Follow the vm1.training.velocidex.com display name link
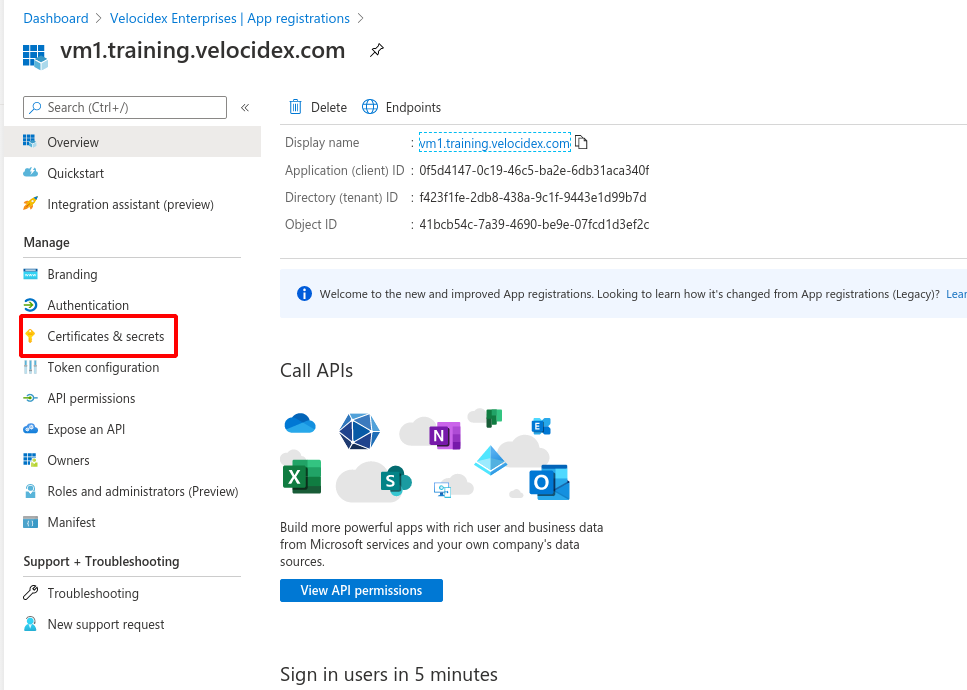Screen dimensions: 967x690 pyautogui.click(x=494, y=143)
